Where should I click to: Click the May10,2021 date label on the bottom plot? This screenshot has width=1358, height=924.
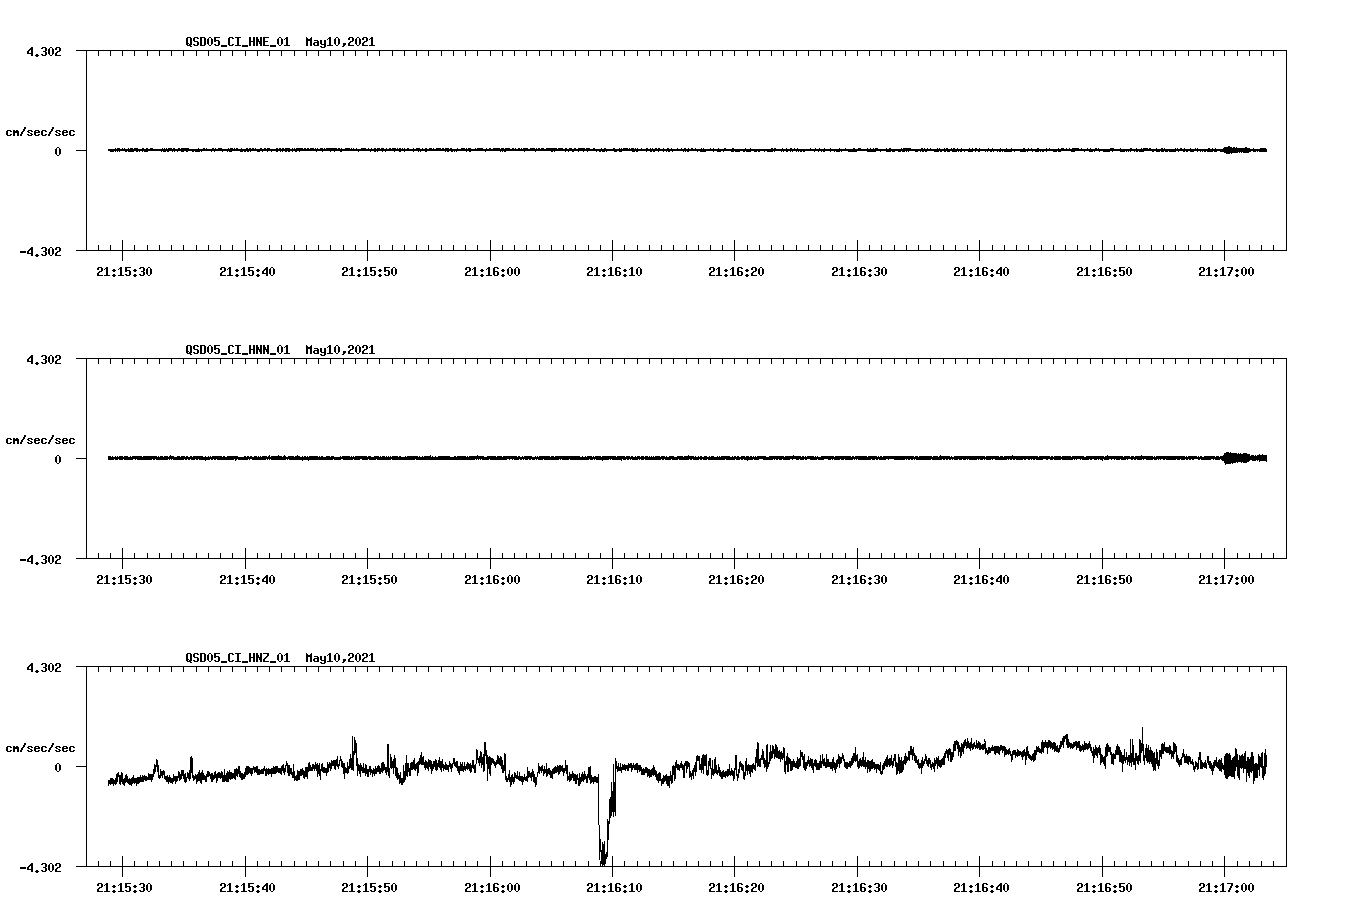340,658
